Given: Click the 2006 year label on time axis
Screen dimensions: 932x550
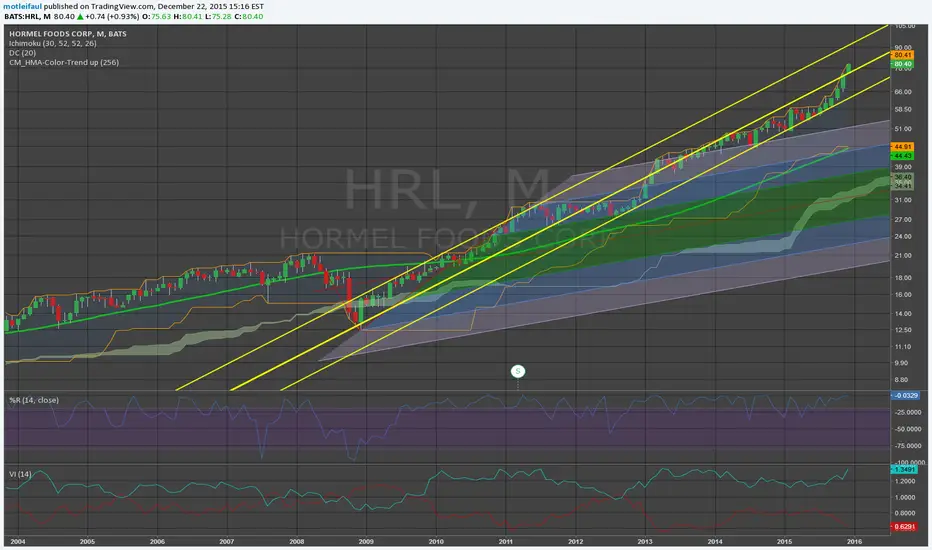Looking at the screenshot, I should point(157,542).
